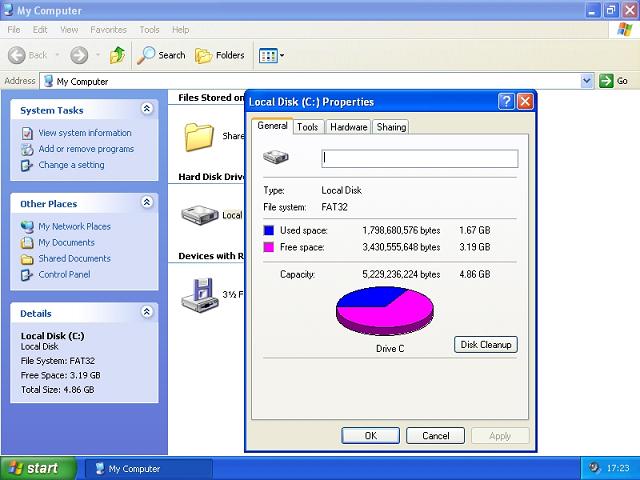Click the Disk Cleanup button
Screen dimensions: 640x480
[486, 344]
